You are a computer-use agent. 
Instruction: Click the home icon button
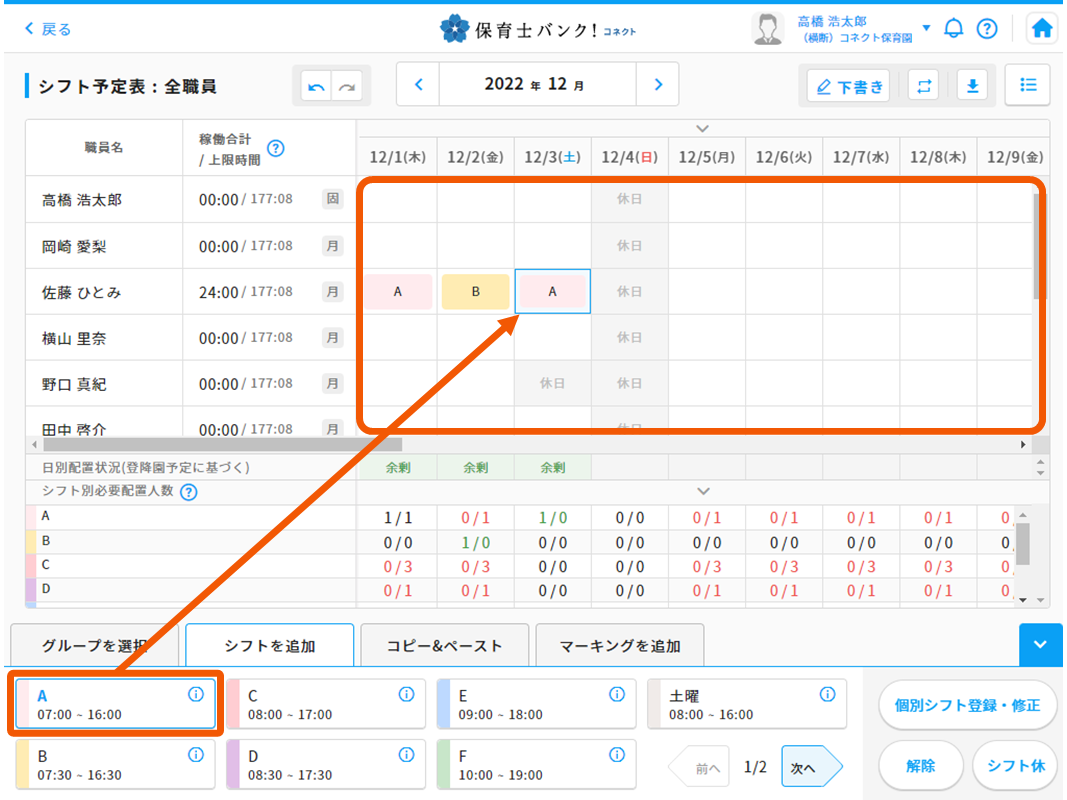pyautogui.click(x=1042, y=29)
